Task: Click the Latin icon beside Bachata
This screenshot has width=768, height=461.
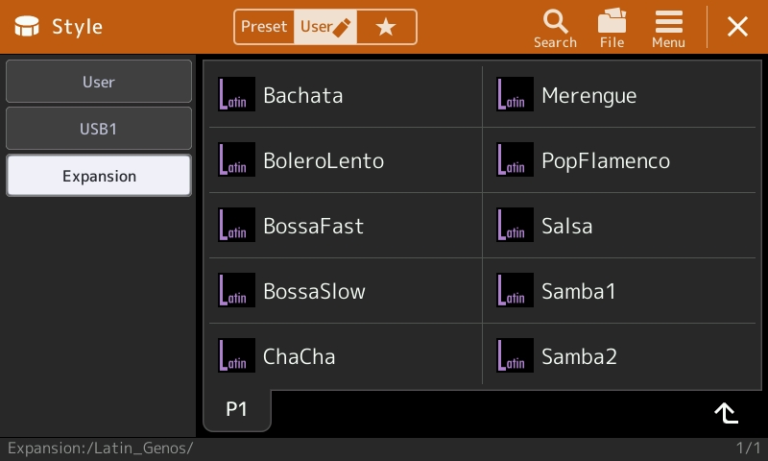Action: pos(237,94)
